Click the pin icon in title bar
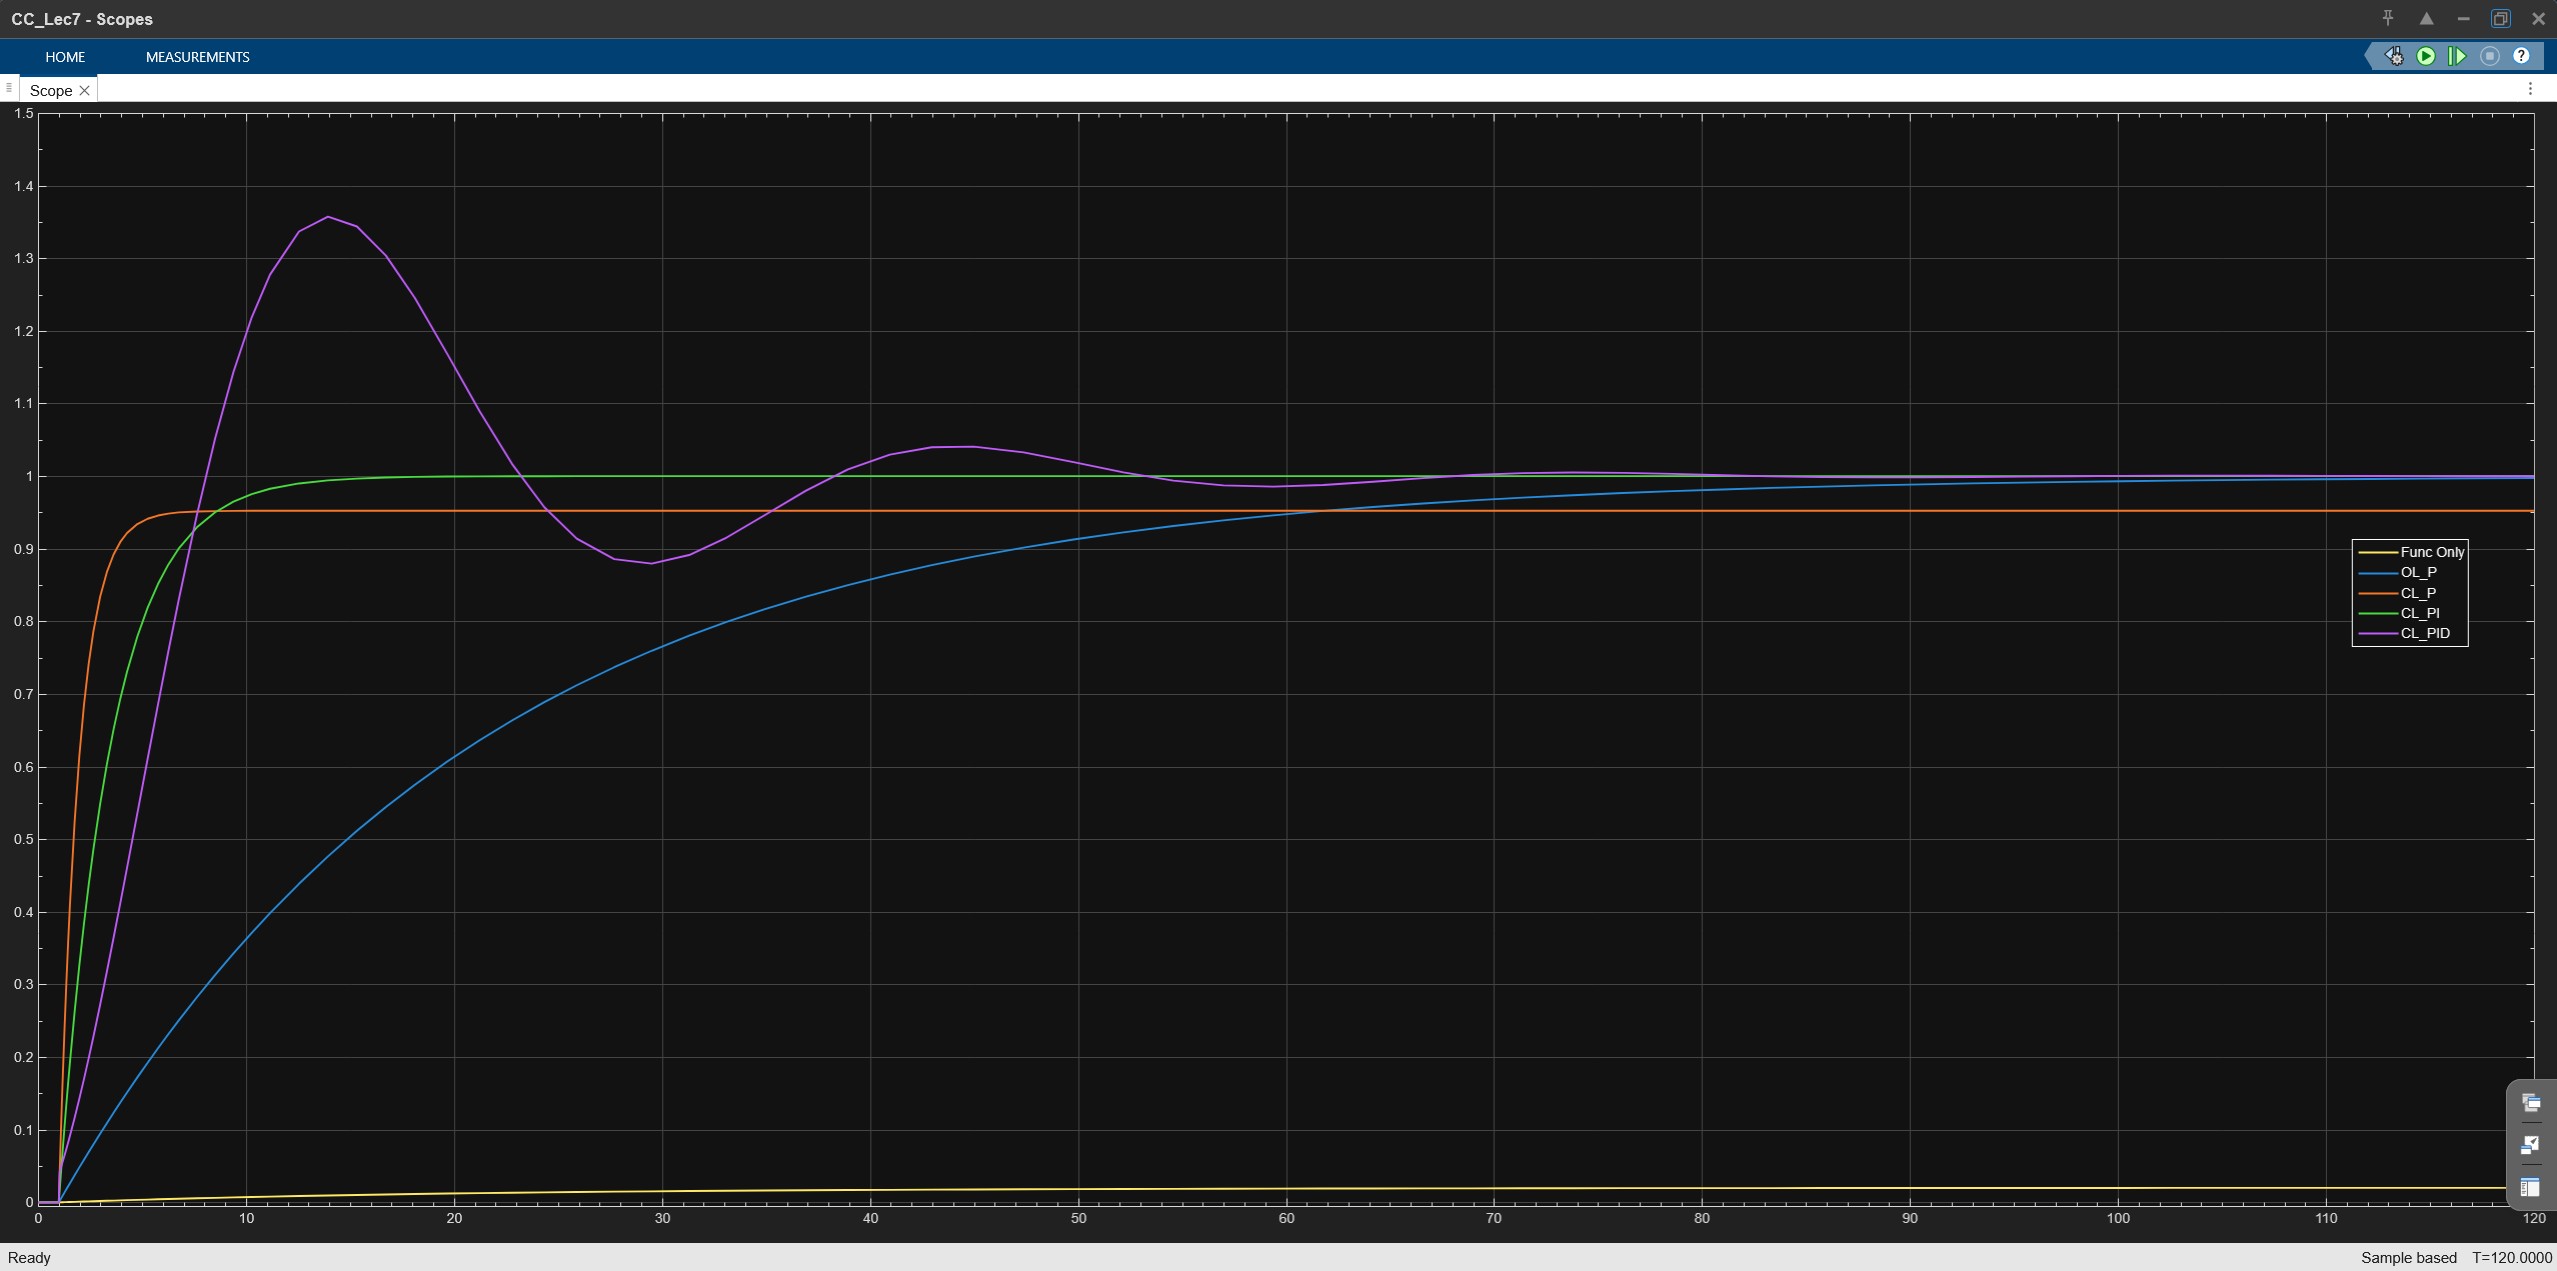Screen dimensions: 2557x1271 click(2388, 18)
